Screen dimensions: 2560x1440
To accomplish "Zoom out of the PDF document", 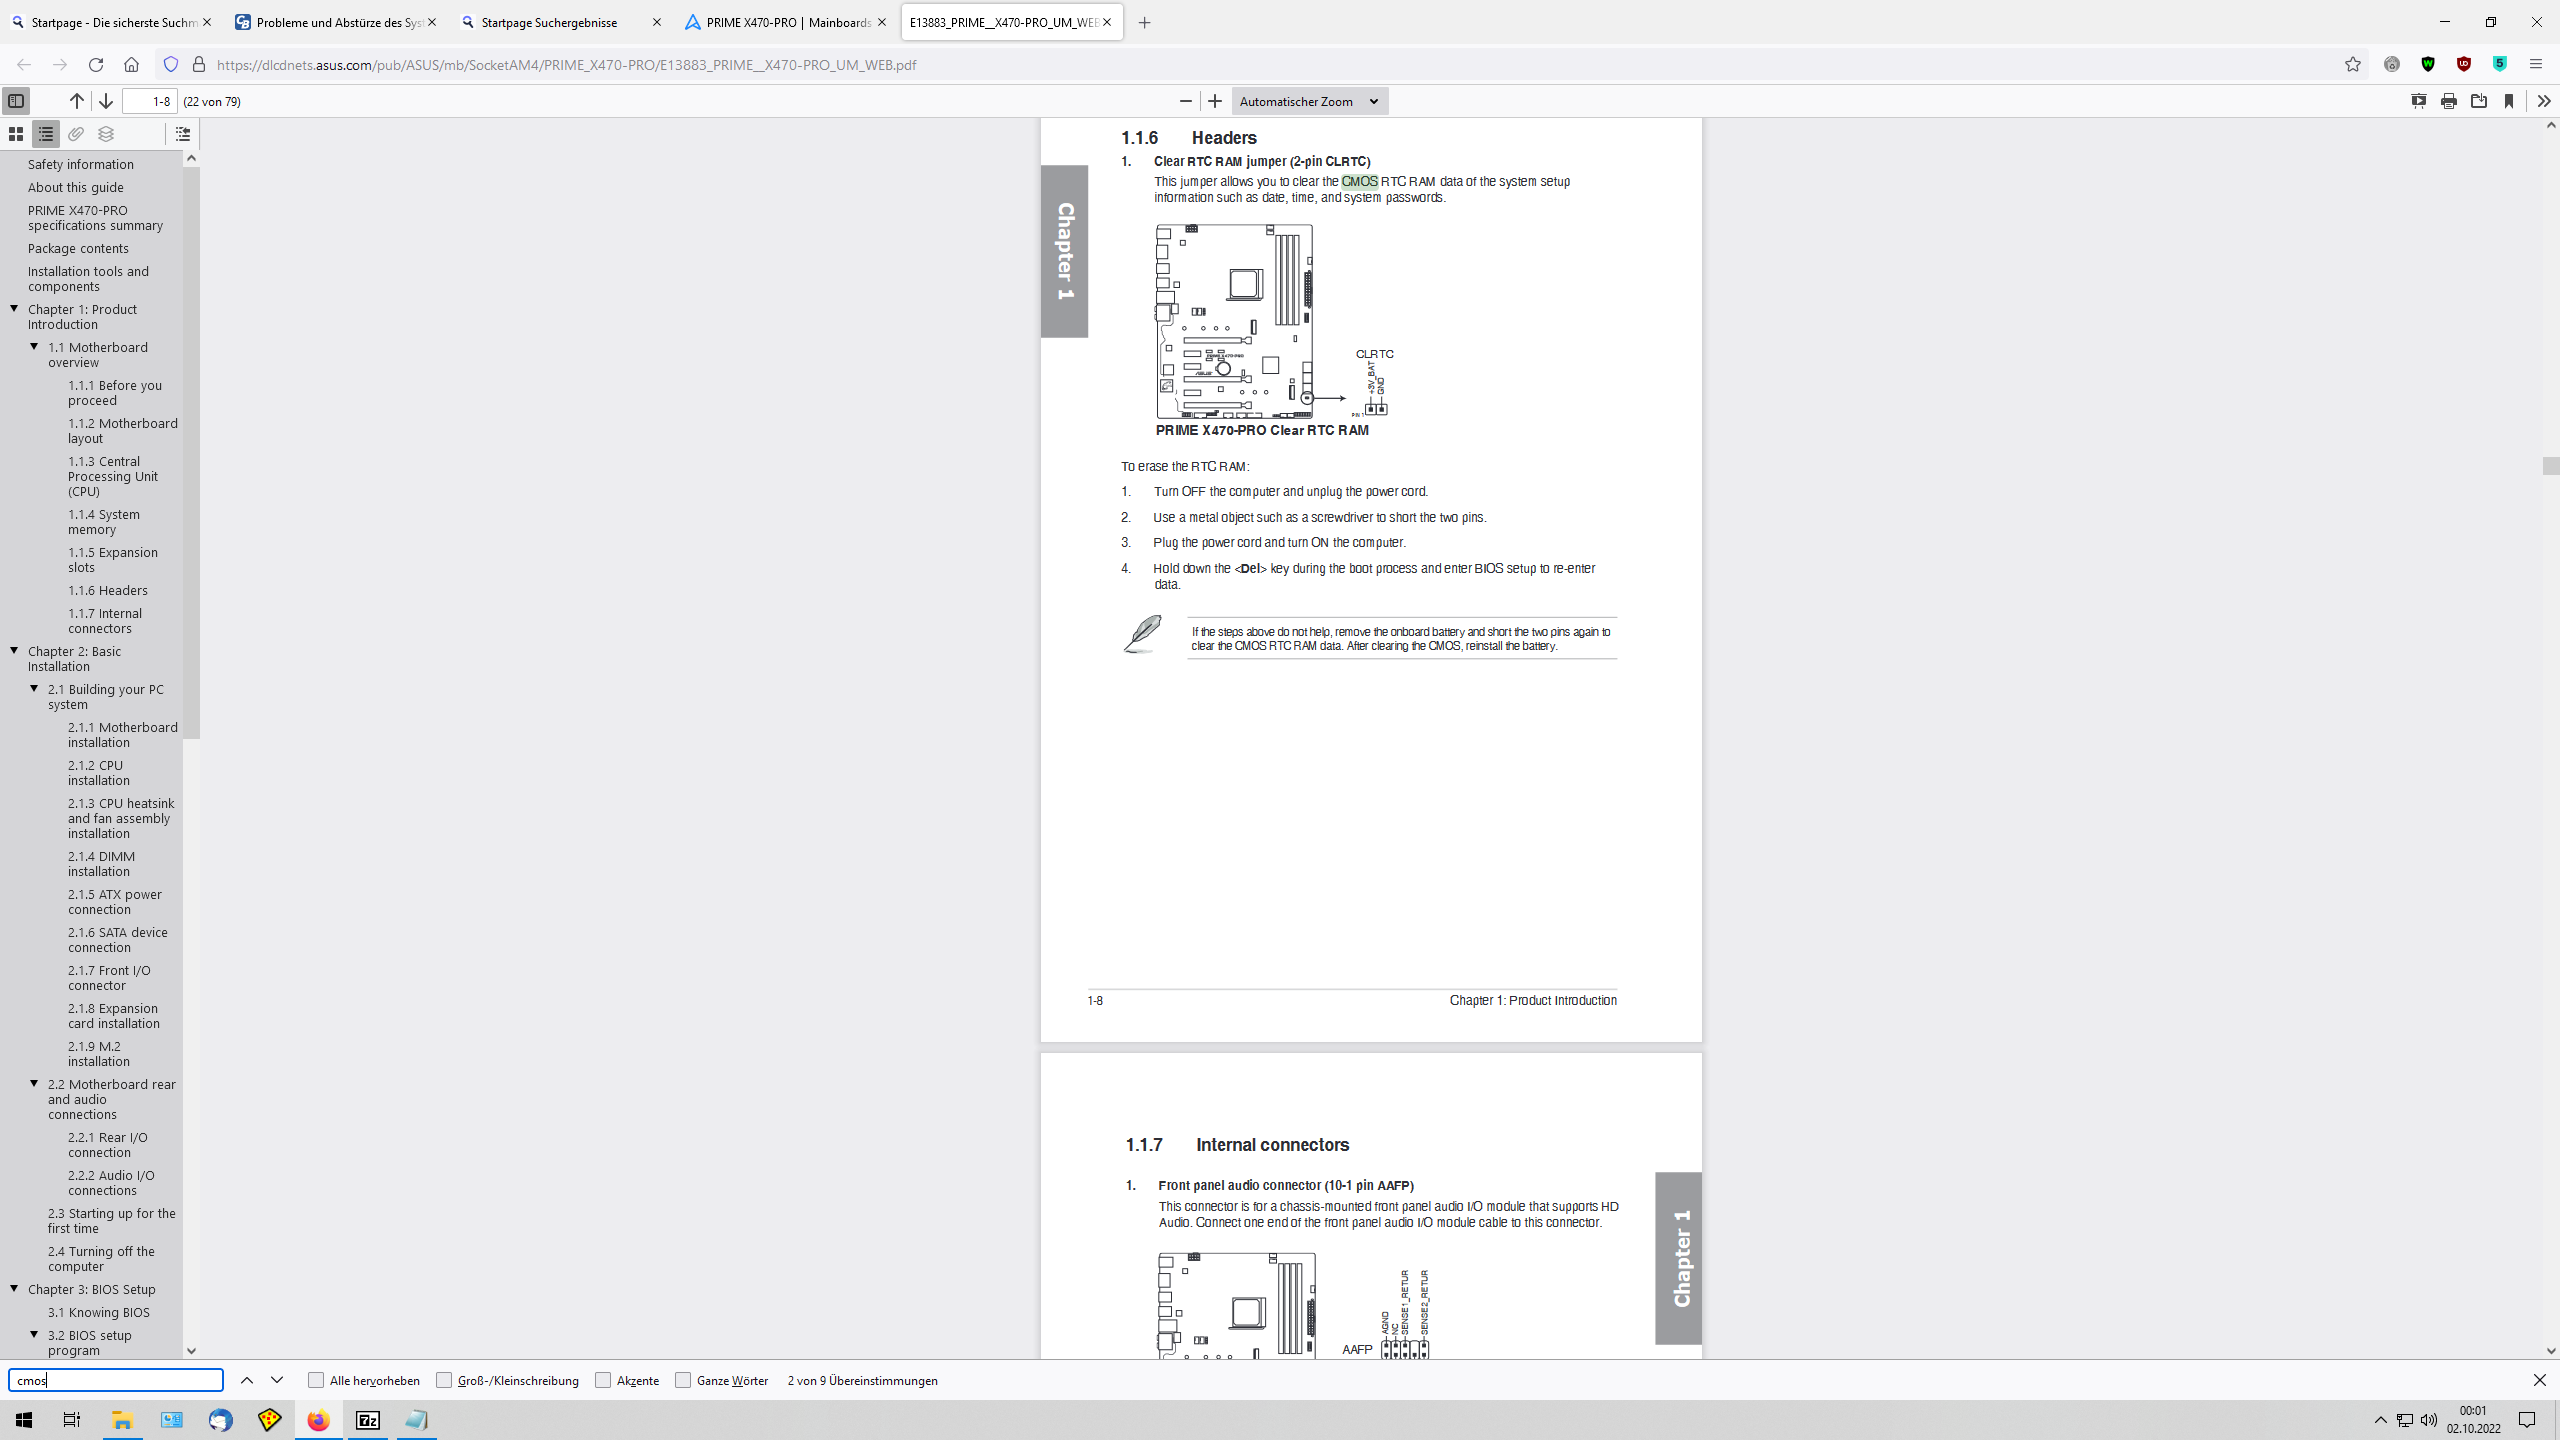I will [x=1185, y=100].
